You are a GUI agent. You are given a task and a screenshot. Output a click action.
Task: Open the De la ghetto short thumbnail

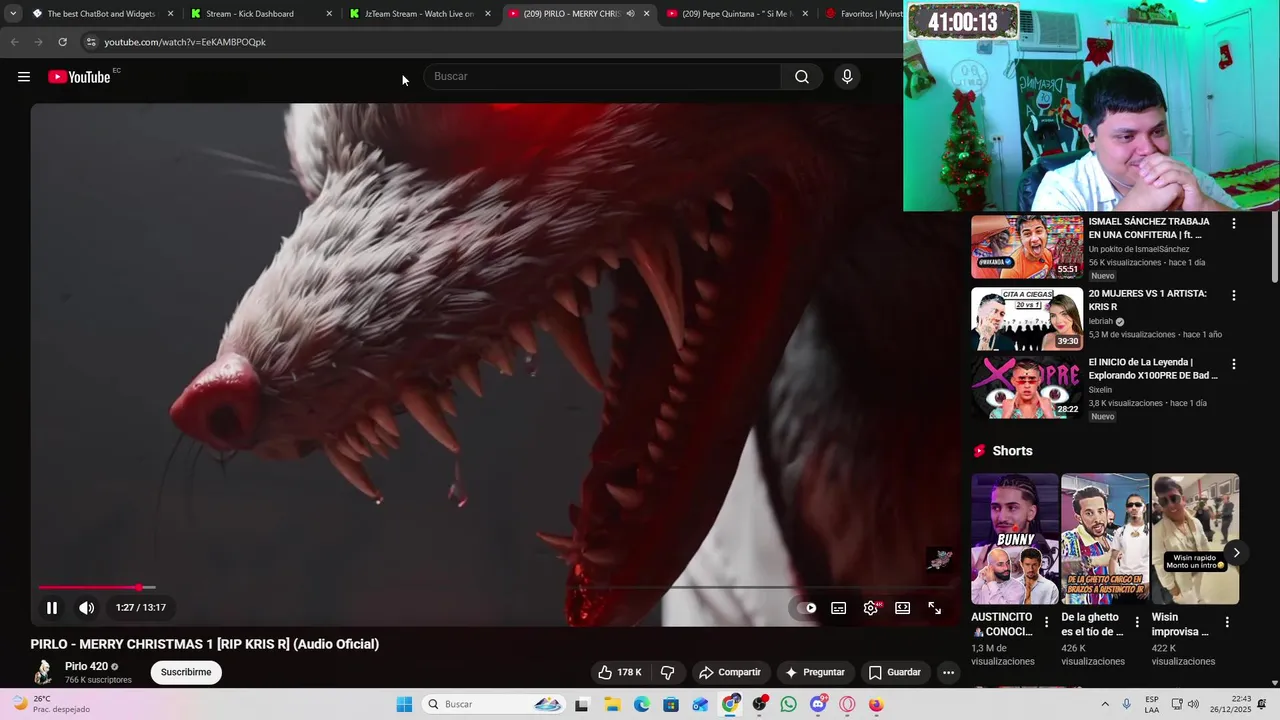(x=1105, y=539)
